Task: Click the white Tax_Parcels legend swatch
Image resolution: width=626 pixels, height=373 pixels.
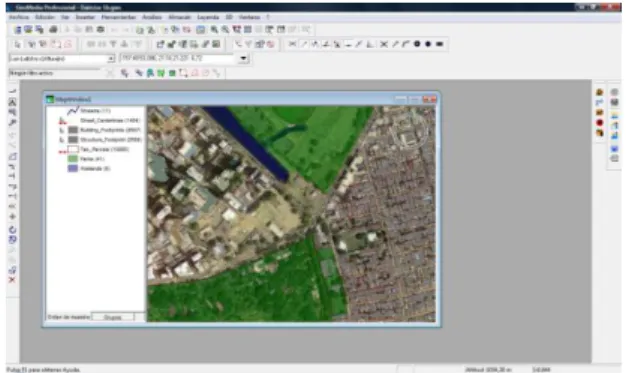Action: tap(73, 149)
